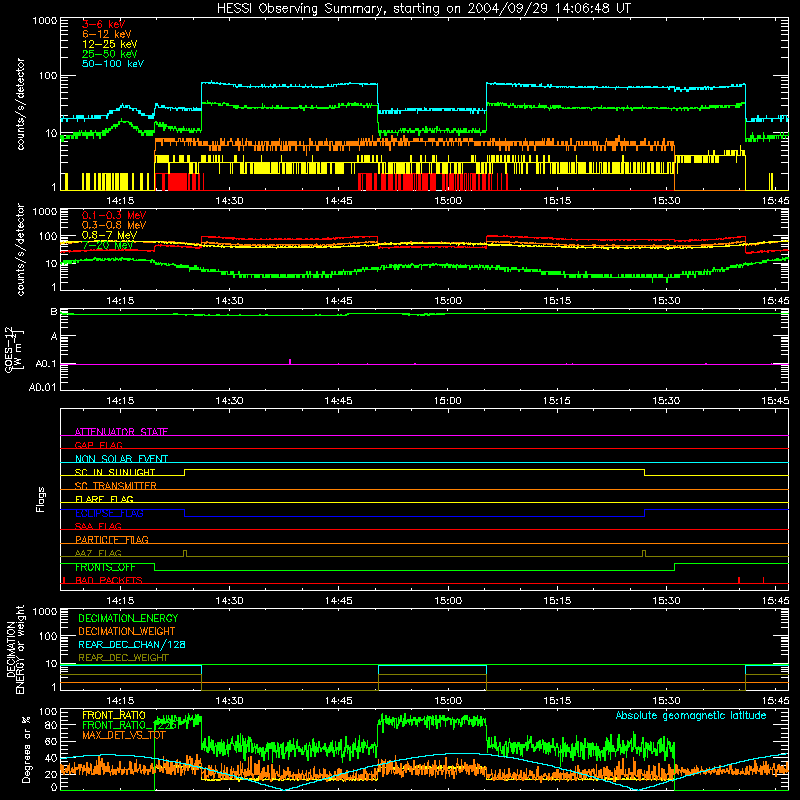The image size is (800, 800).
Task: Select the SAA_FLAG label
Action: pyautogui.click(x=98, y=526)
